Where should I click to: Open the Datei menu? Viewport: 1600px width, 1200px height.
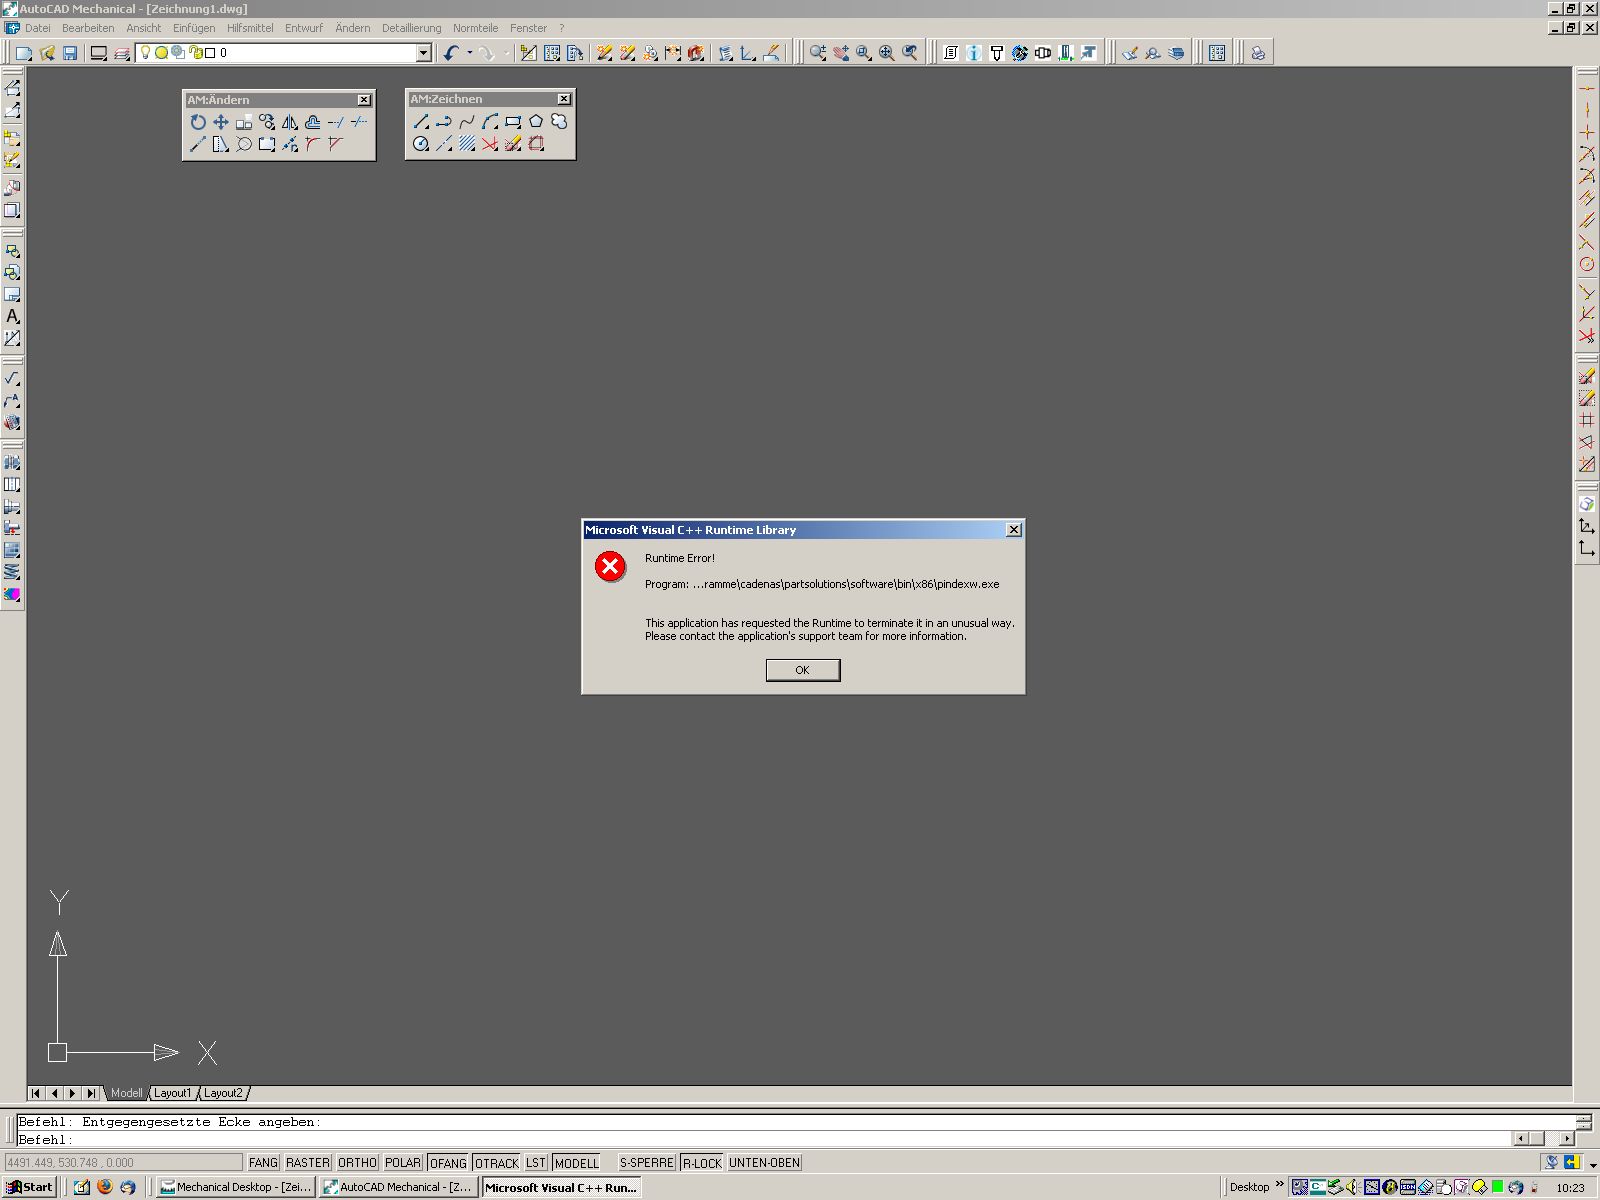(x=37, y=28)
